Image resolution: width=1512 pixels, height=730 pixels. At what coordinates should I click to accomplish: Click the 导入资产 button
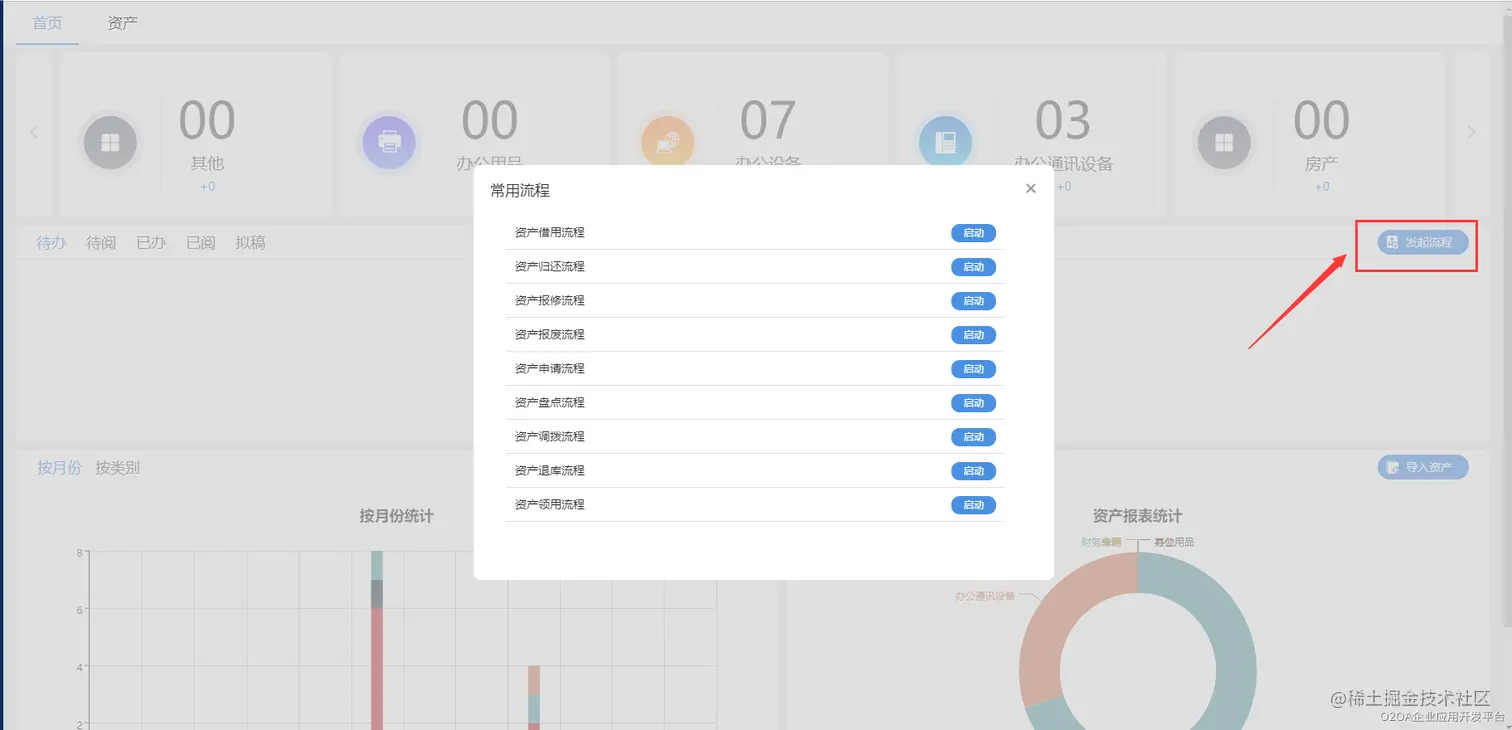[1422, 467]
